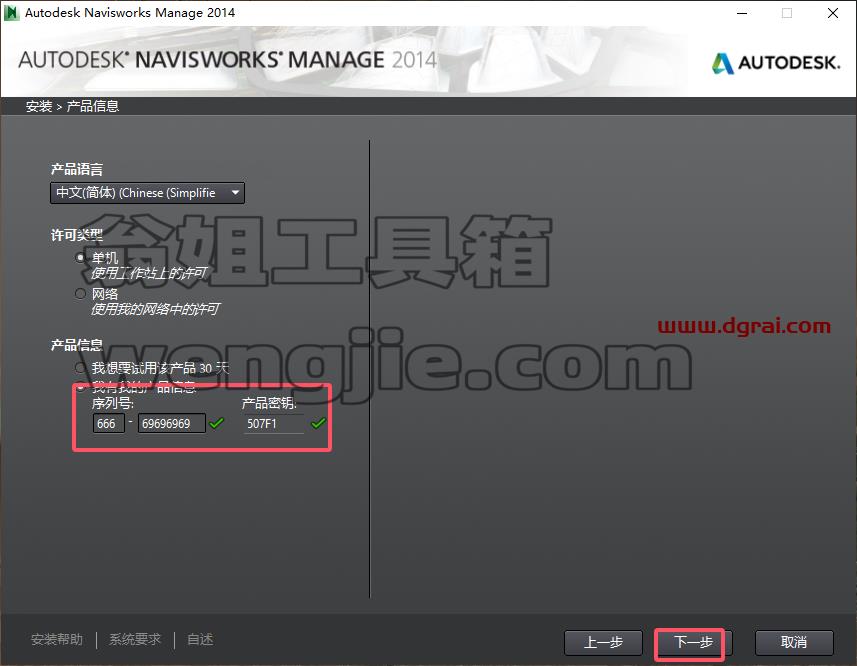Open the 系统要求 system requirements link
Image resolution: width=857 pixels, height=666 pixels.
coord(135,639)
